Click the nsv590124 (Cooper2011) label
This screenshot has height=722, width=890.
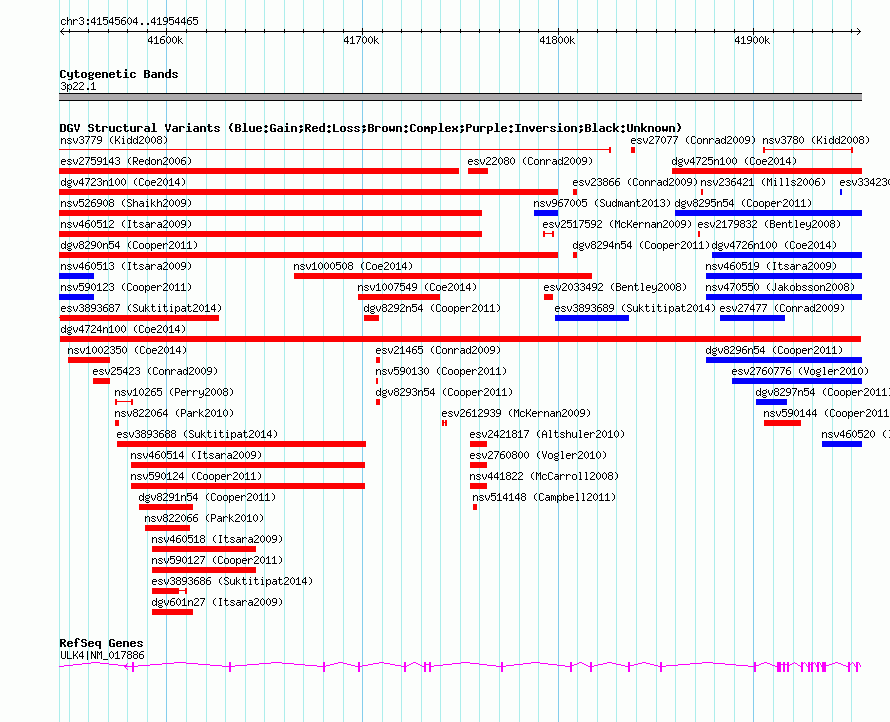196,476
